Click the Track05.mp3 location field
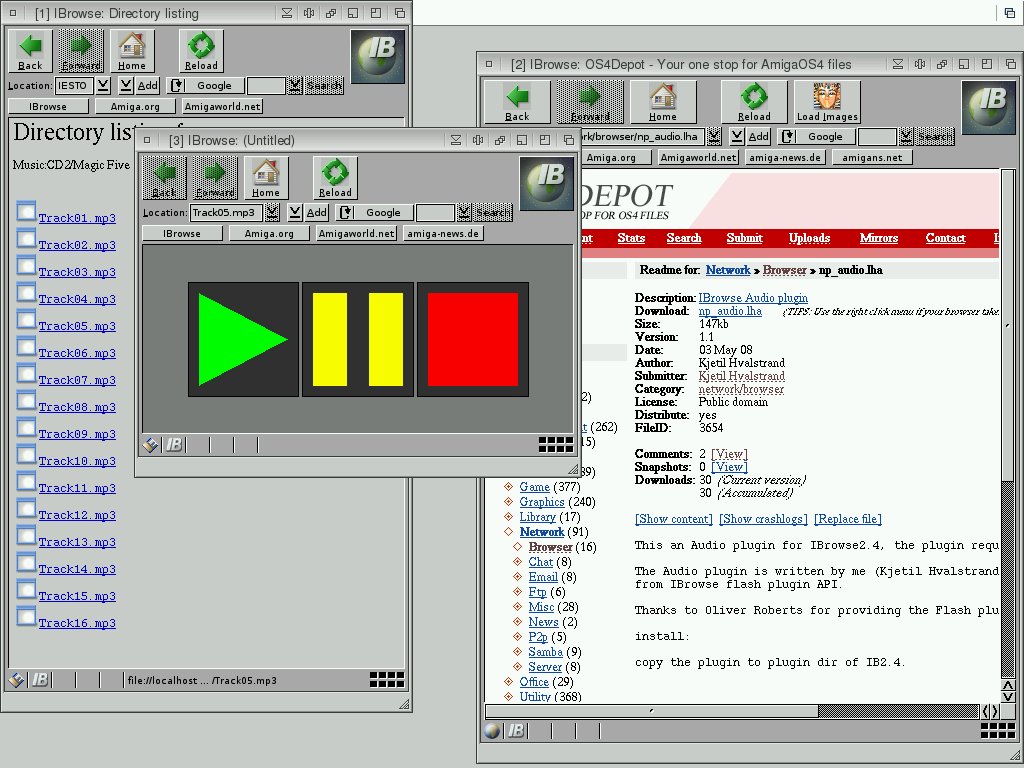This screenshot has height=768, width=1024. 225,212
